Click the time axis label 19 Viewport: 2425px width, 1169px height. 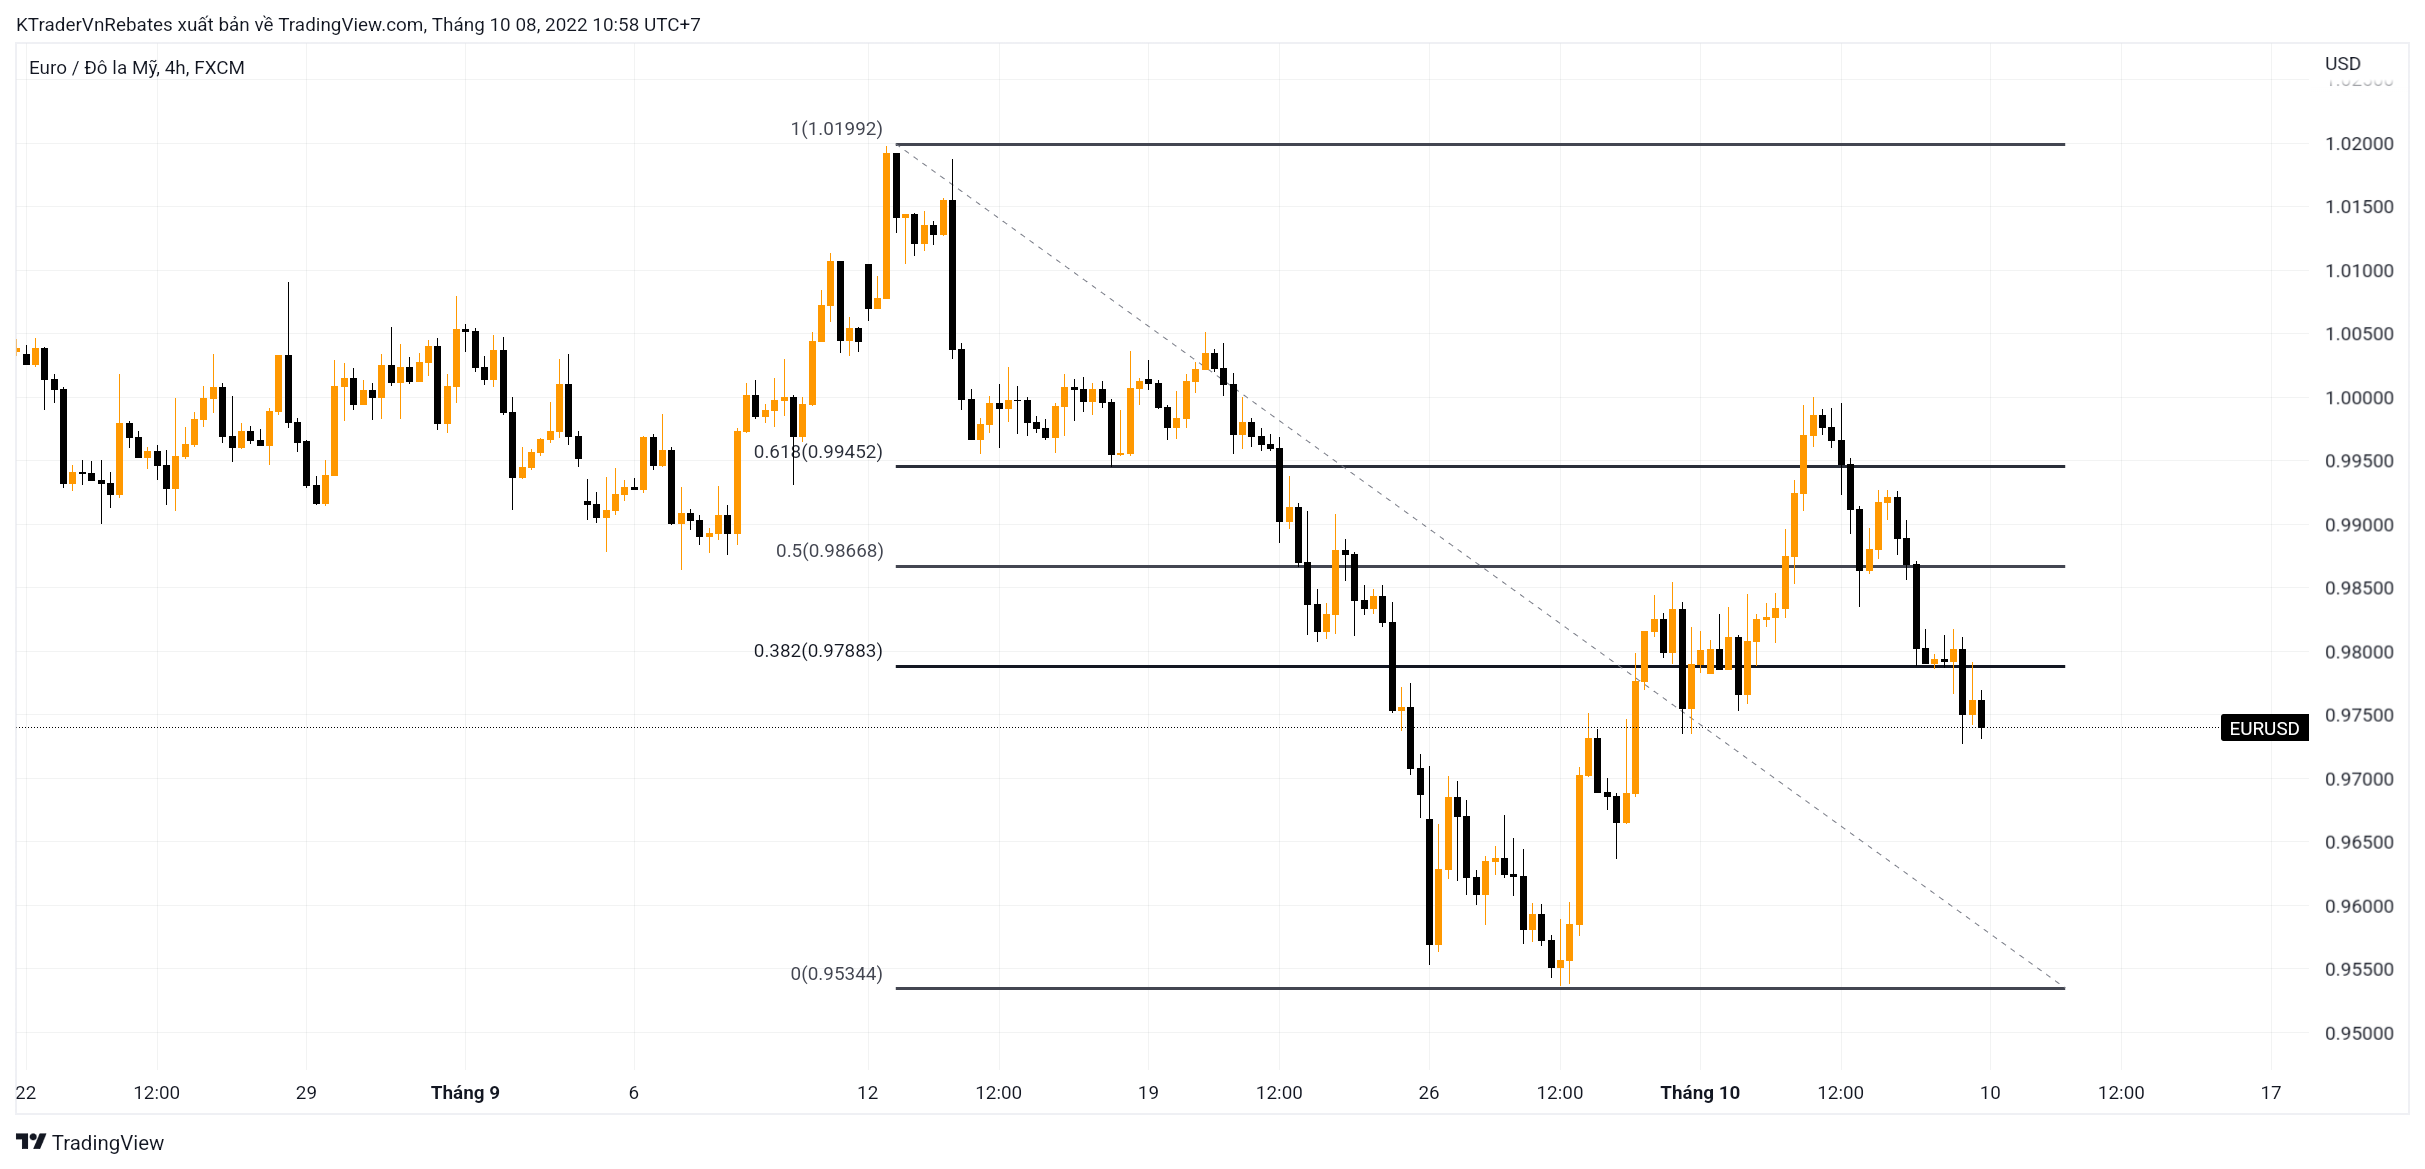(1148, 1093)
